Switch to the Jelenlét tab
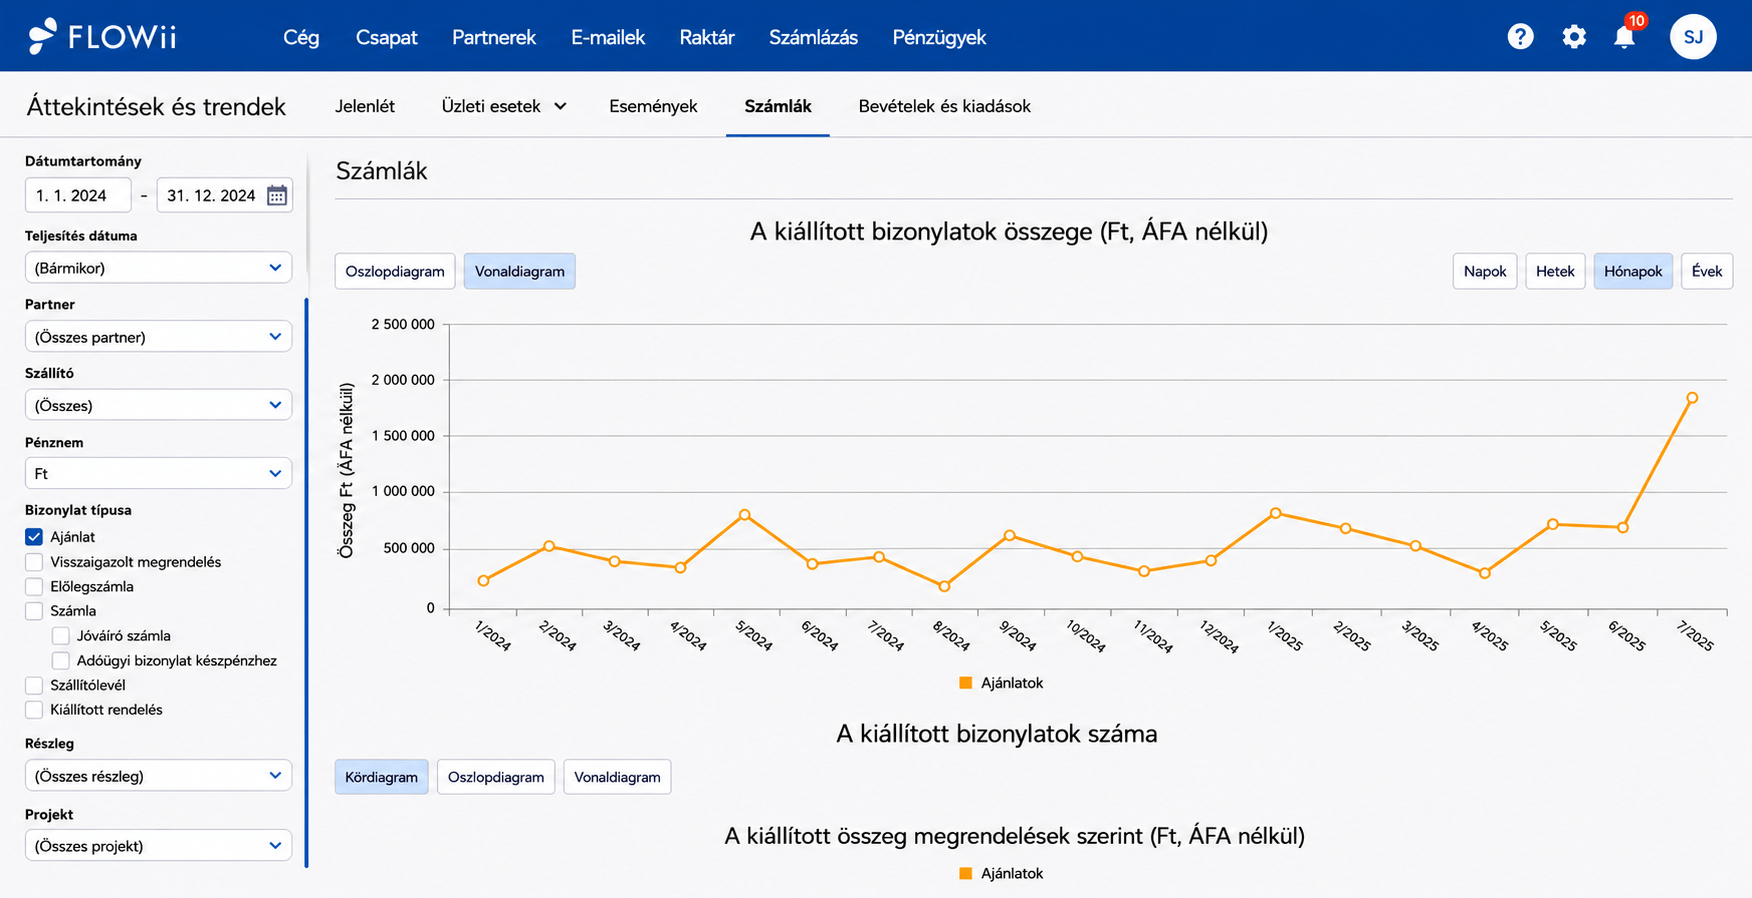This screenshot has height=898, width=1752. pos(365,106)
